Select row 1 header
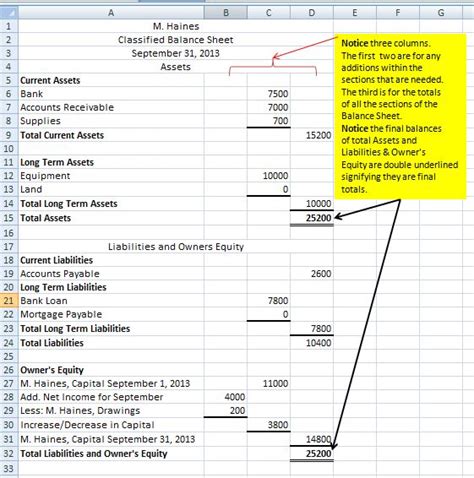 9,26
